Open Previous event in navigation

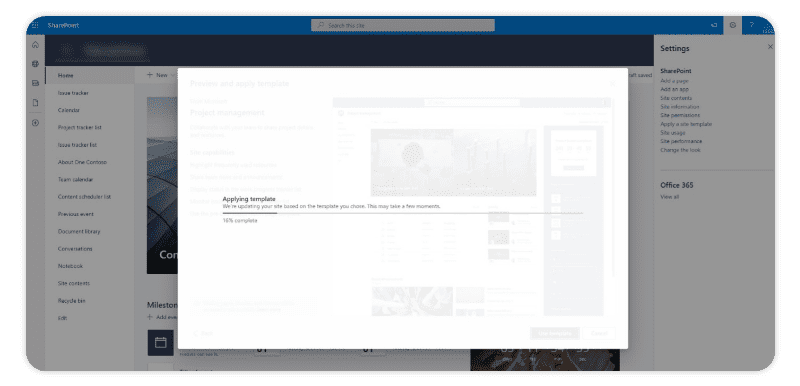(x=76, y=214)
